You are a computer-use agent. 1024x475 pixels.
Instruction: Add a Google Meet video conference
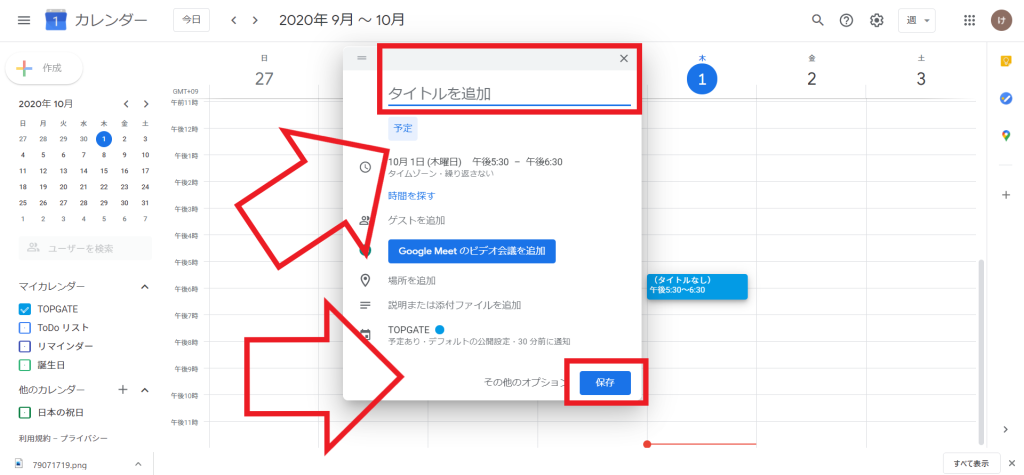point(472,251)
